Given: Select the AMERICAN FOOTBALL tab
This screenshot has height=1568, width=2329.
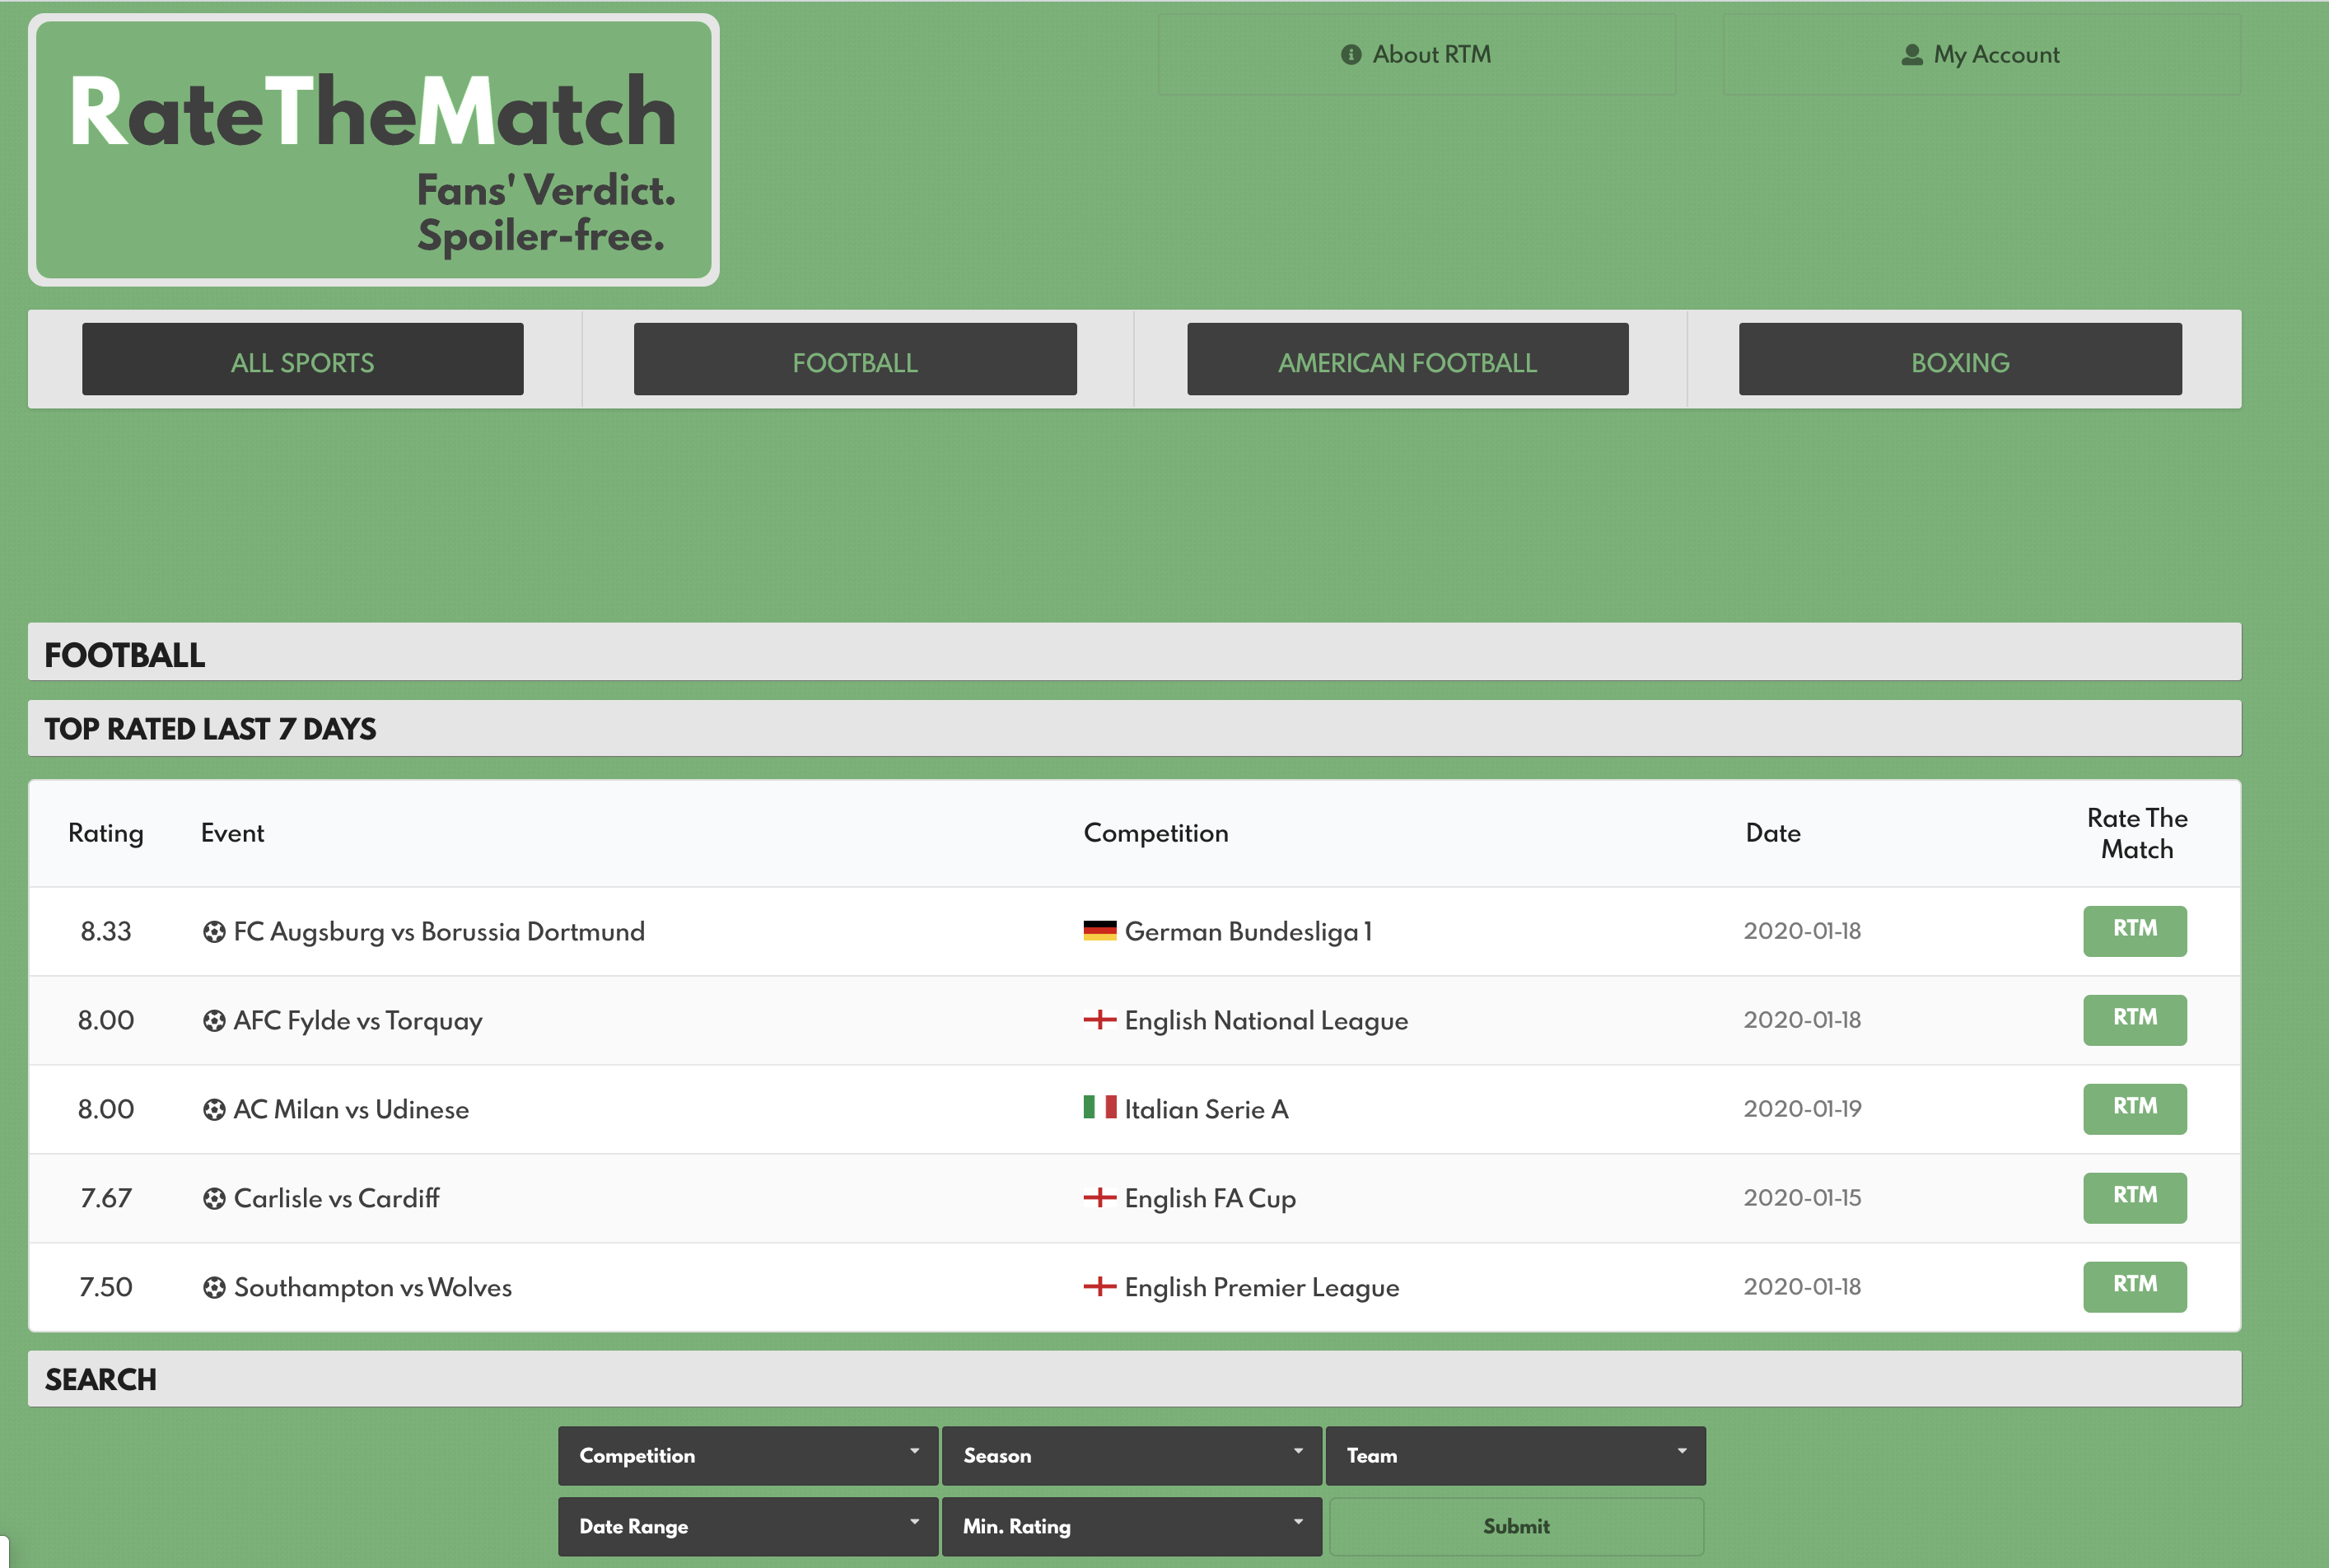Looking at the screenshot, I should click(x=1407, y=361).
